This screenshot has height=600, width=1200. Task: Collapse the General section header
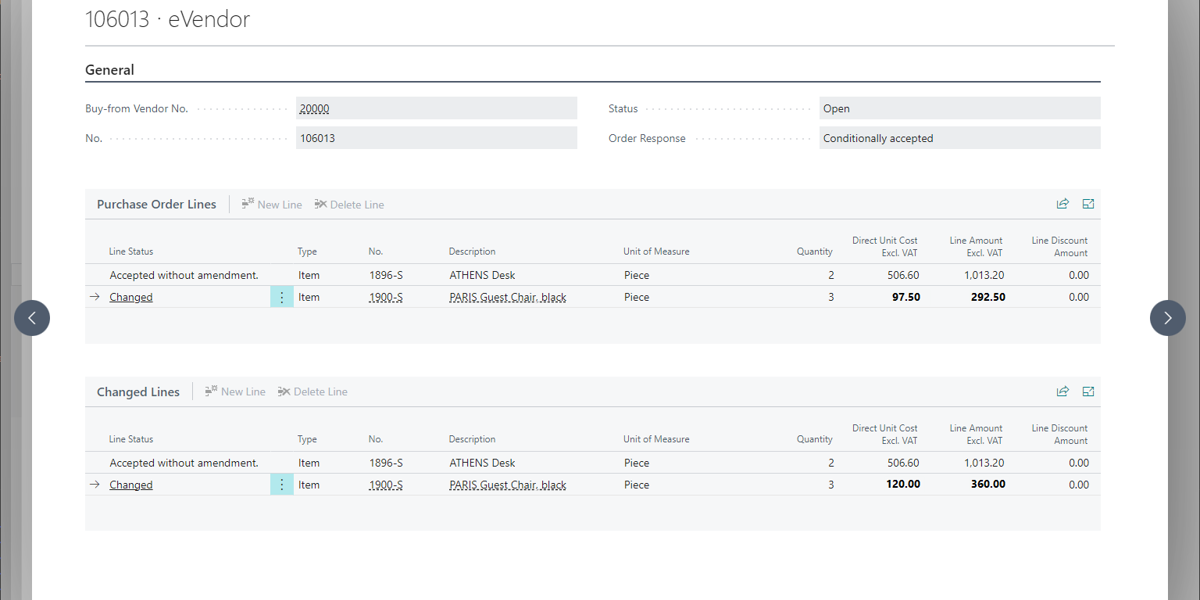click(x=110, y=70)
